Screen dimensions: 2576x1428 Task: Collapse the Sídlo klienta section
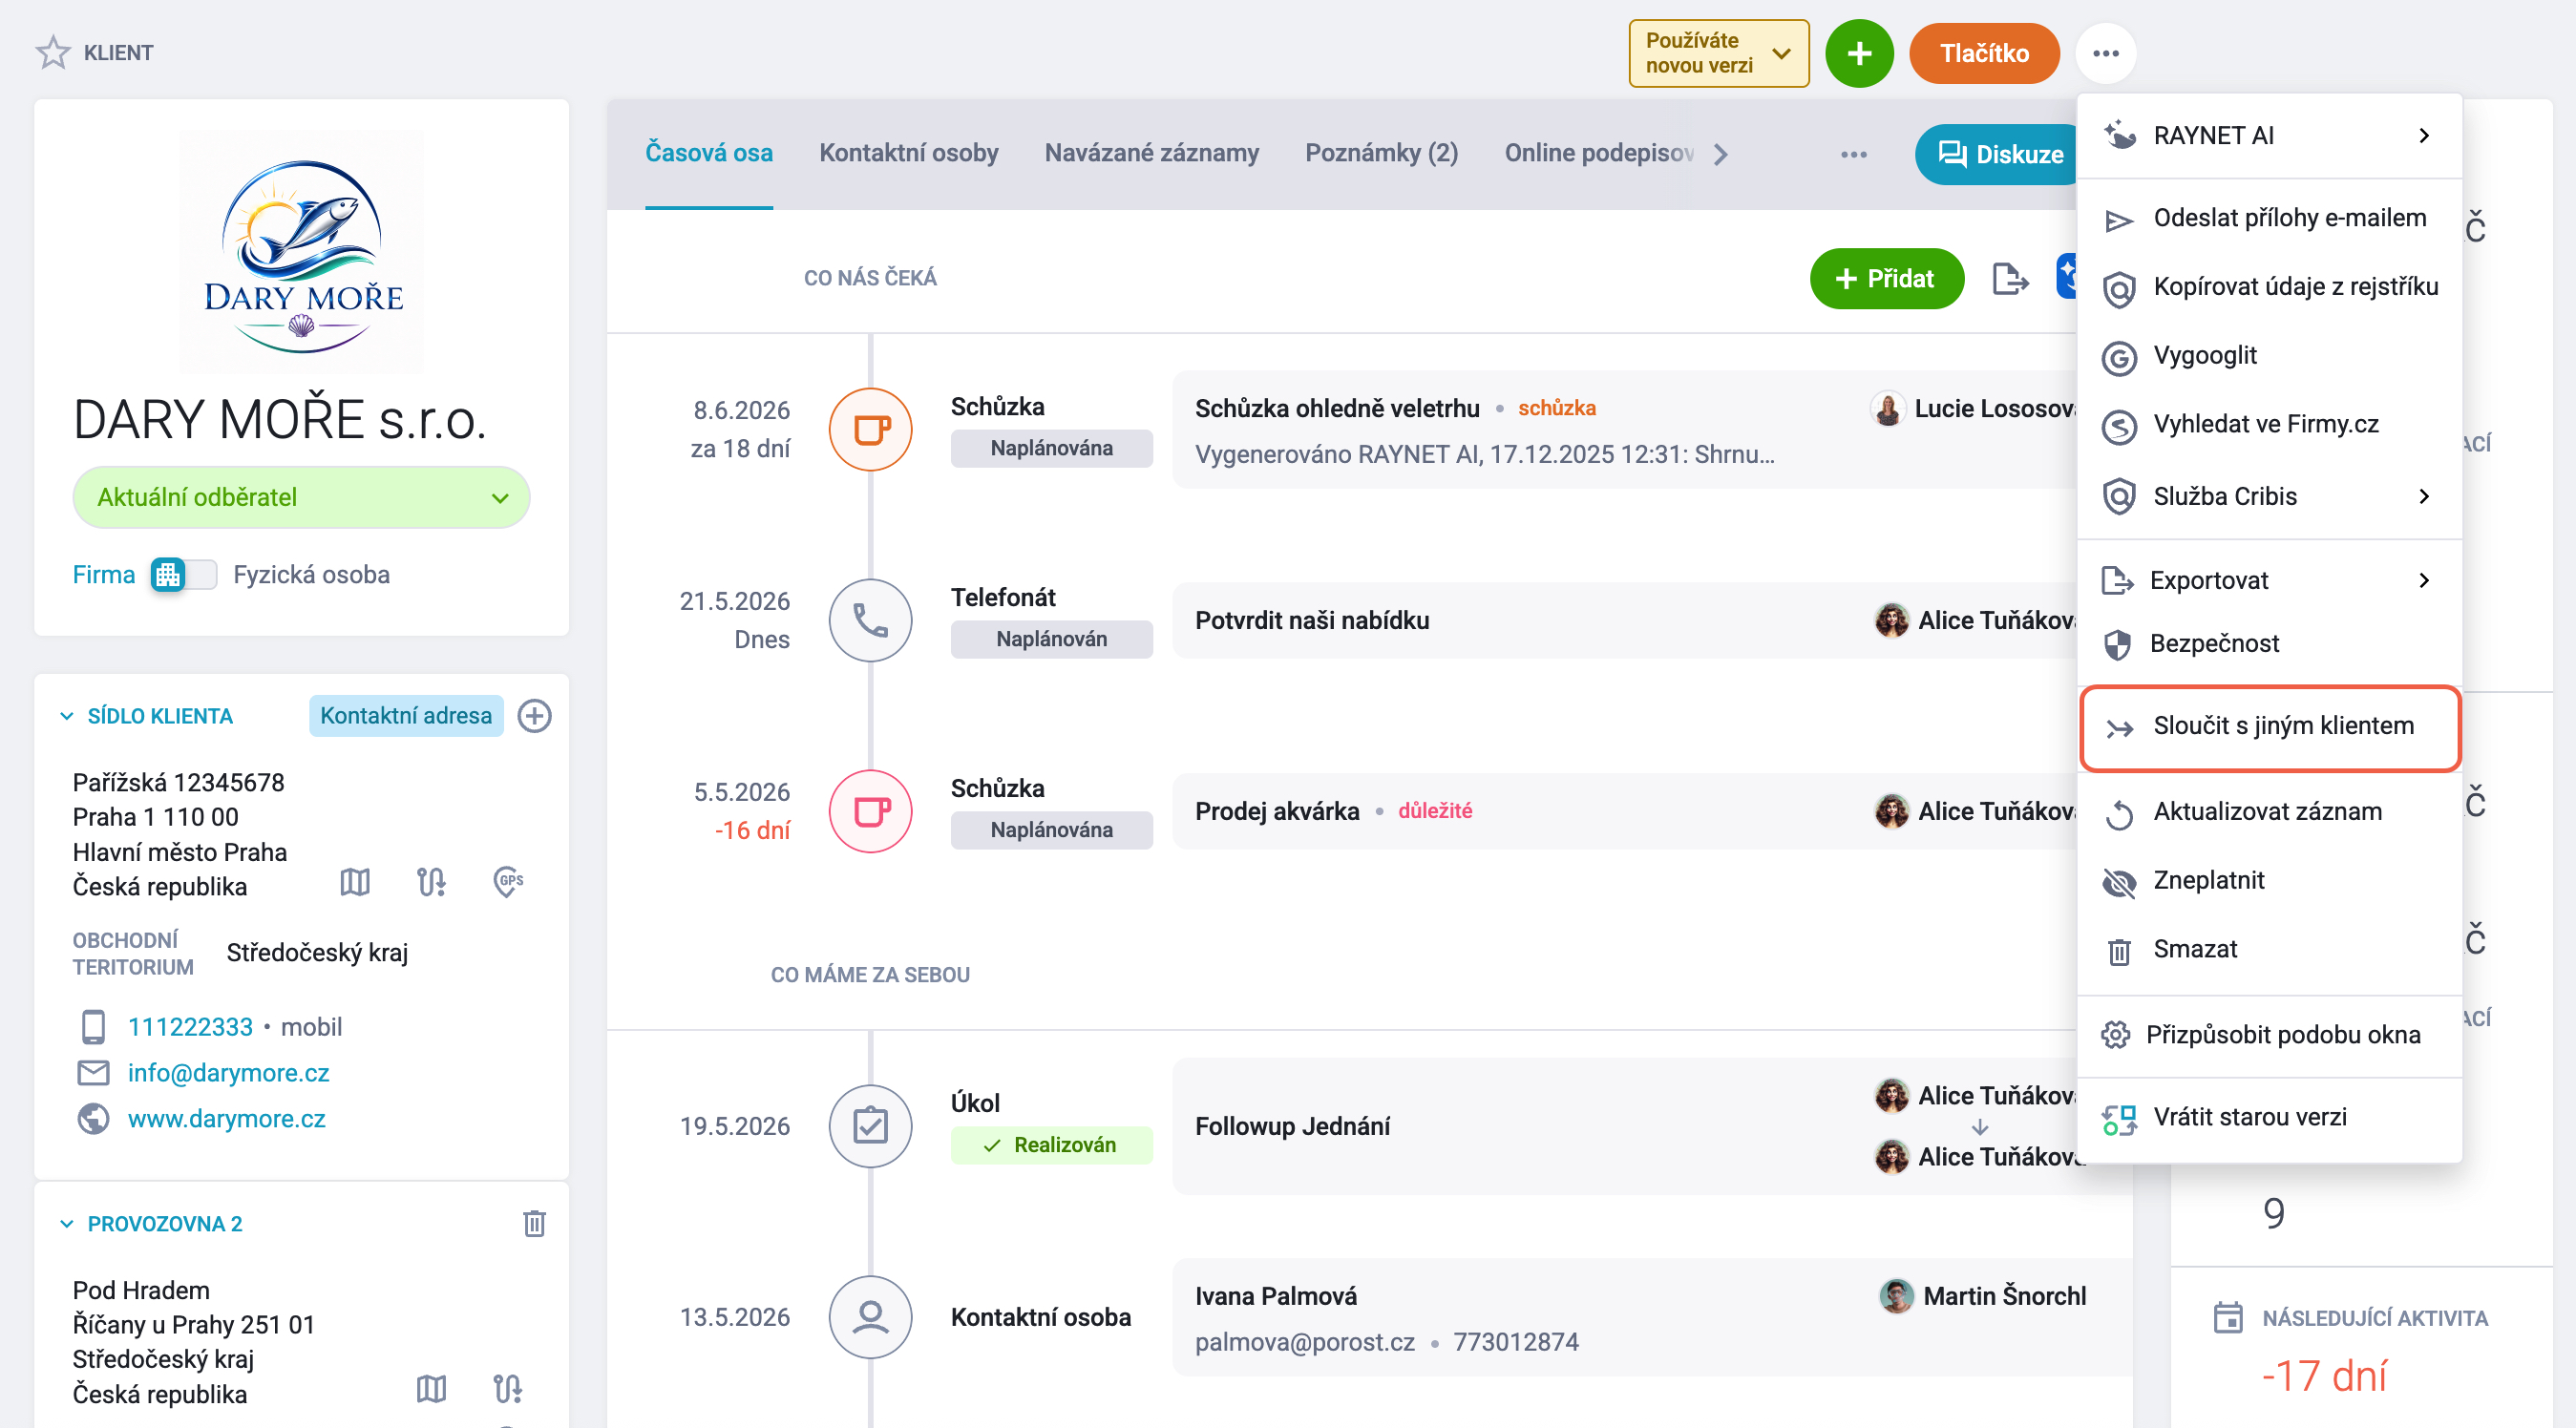click(67, 716)
